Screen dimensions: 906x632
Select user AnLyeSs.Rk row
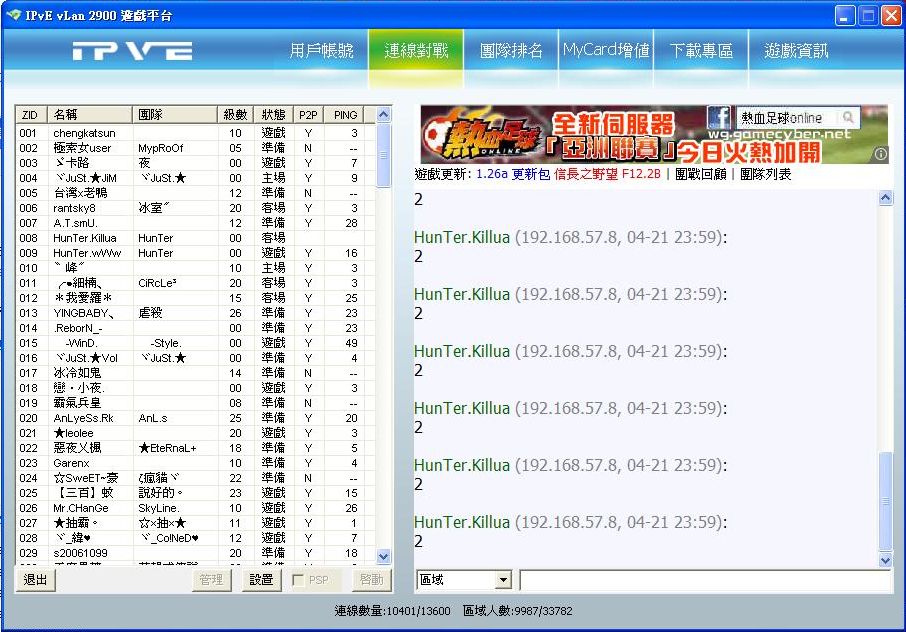pyautogui.click(x=195, y=418)
